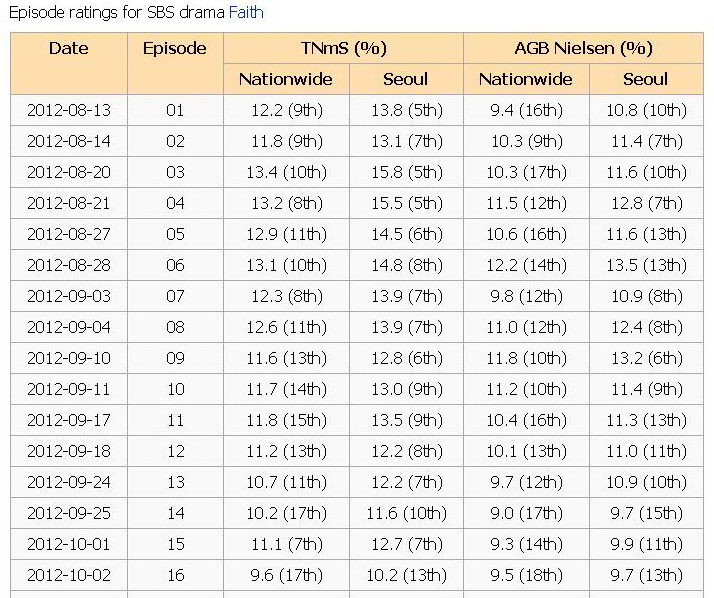
Task: Select the 10.8 (10th) AGB Seoul cell
Action: click(x=646, y=110)
